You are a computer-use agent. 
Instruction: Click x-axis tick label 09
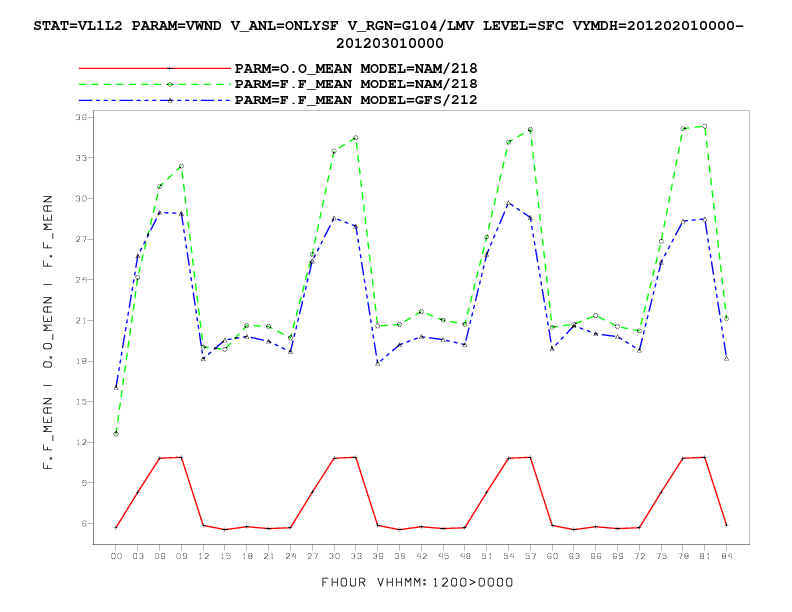pyautogui.click(x=181, y=556)
